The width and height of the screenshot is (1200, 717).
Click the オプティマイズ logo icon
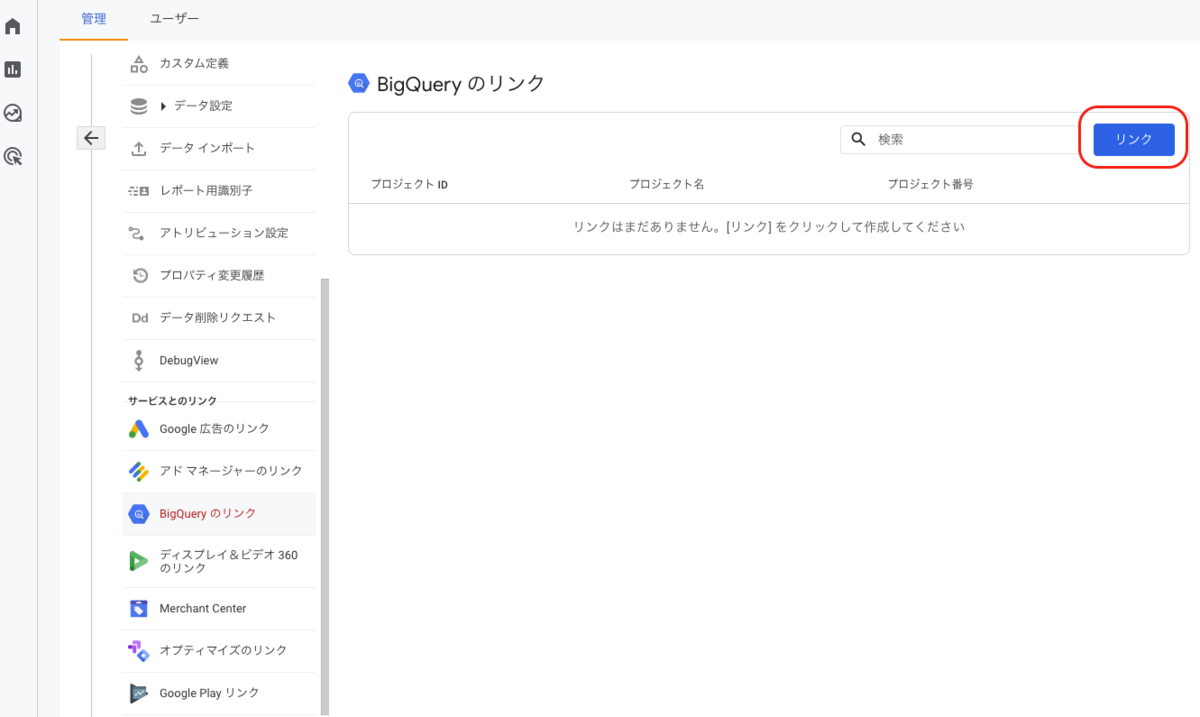click(x=139, y=650)
